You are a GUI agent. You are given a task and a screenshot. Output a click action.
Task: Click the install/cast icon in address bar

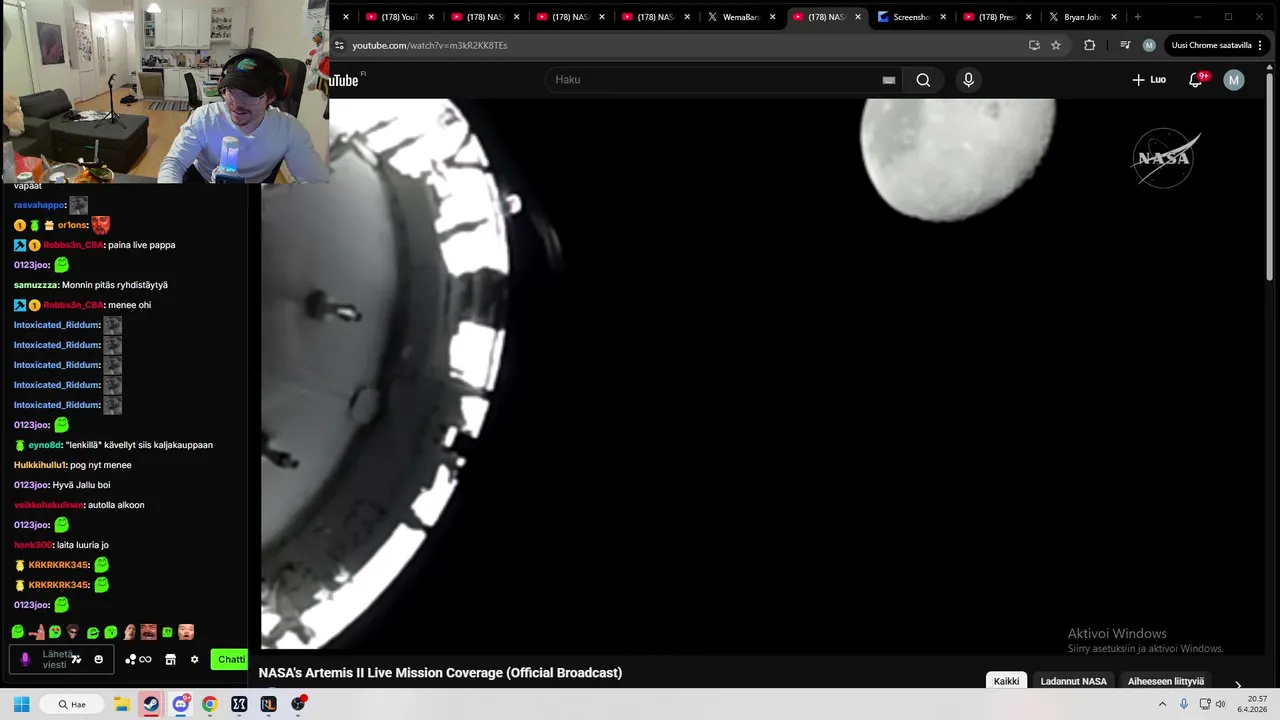click(1034, 45)
